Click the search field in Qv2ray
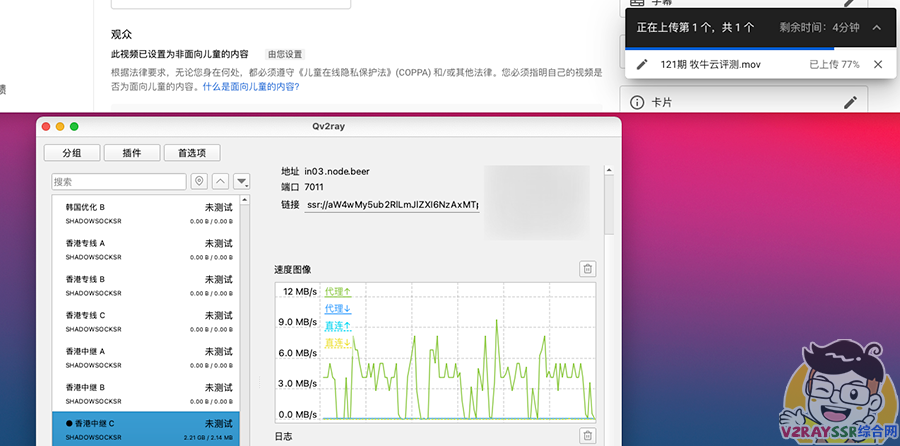The height and width of the screenshot is (446, 900). [x=119, y=181]
